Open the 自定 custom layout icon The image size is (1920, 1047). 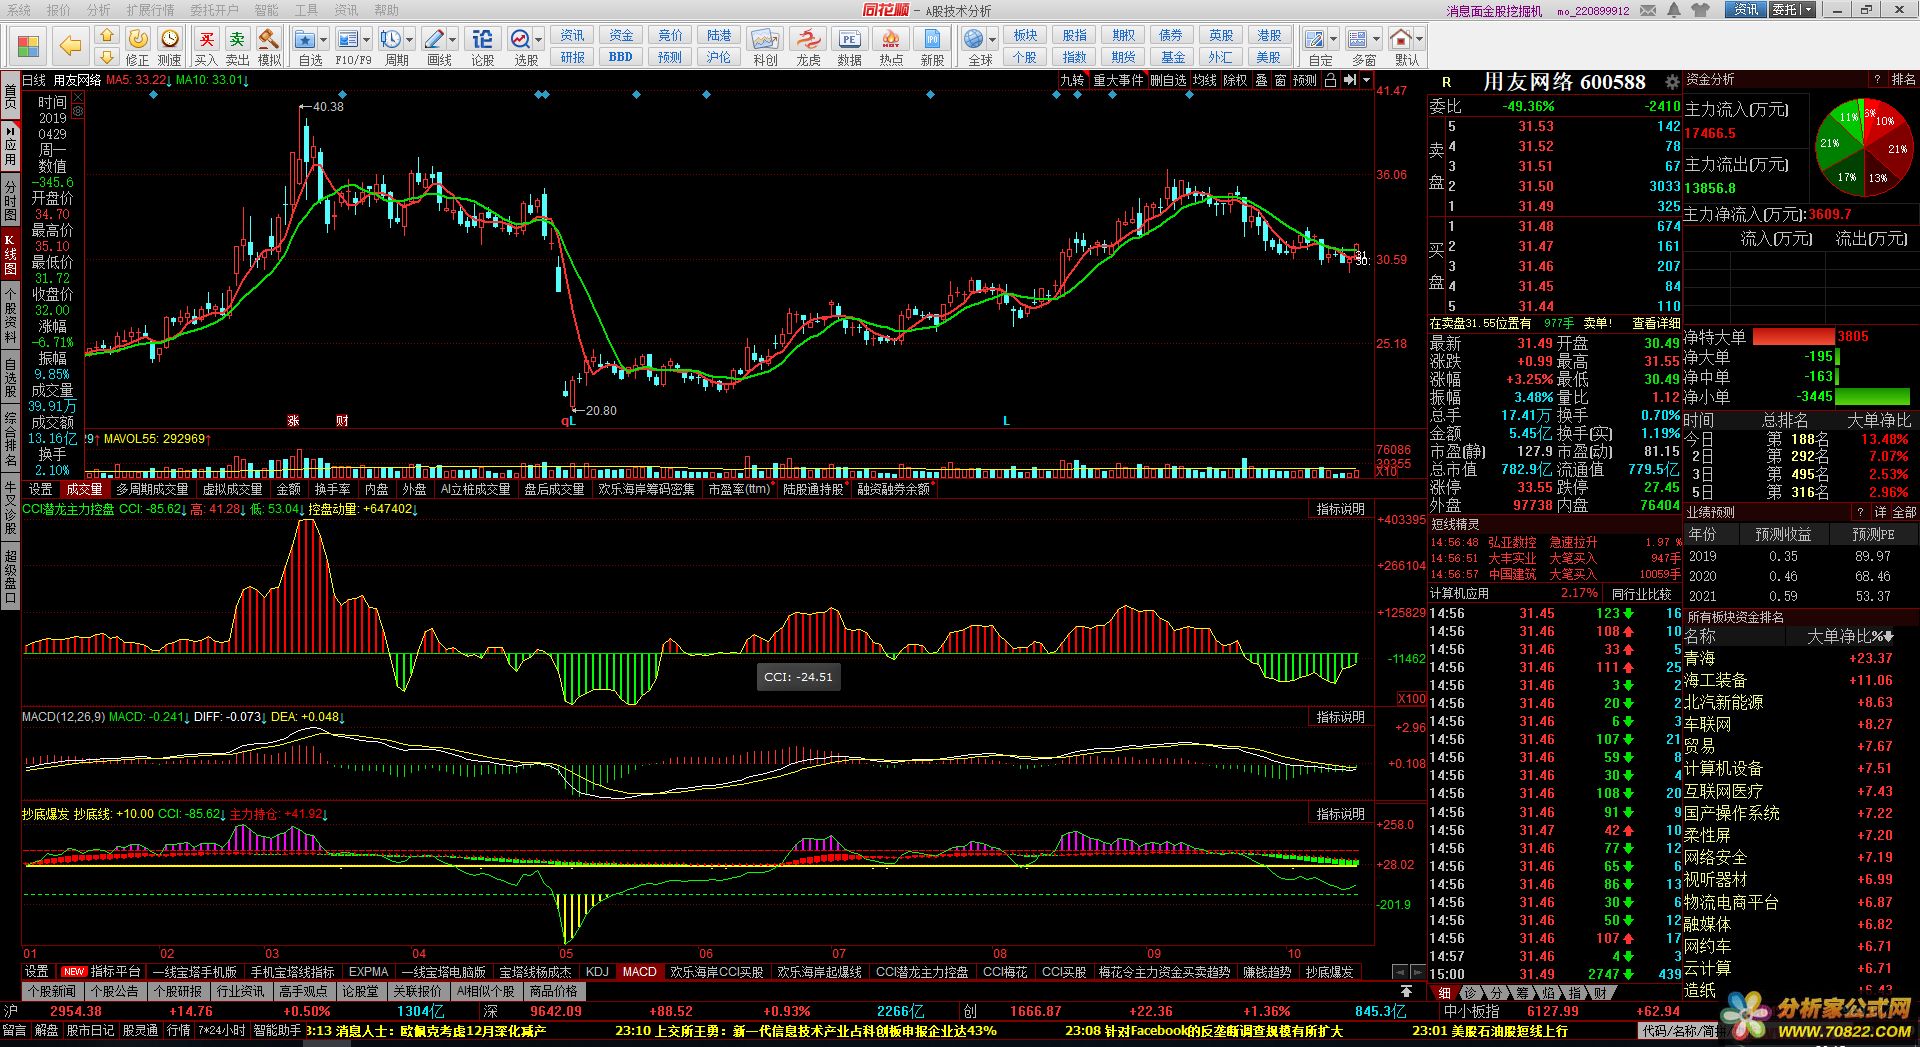point(1316,39)
